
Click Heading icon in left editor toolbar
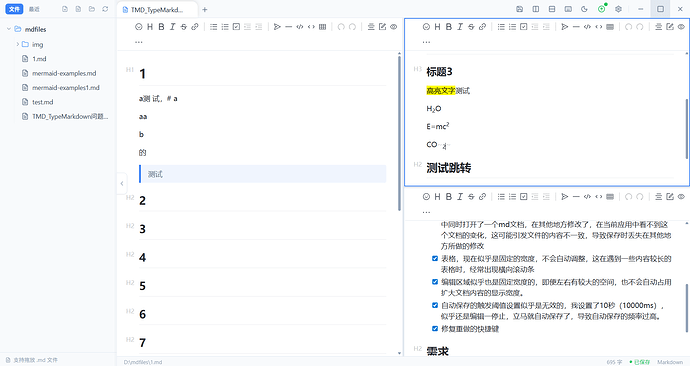[150, 27]
